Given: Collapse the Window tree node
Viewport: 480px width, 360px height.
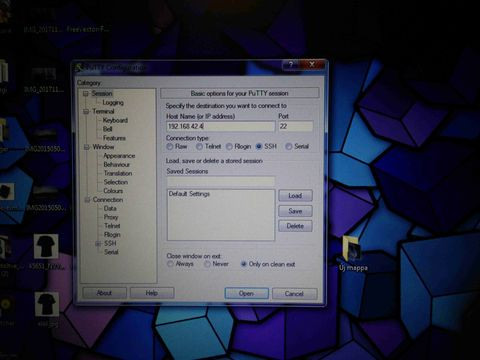Looking at the screenshot, I should (87, 147).
